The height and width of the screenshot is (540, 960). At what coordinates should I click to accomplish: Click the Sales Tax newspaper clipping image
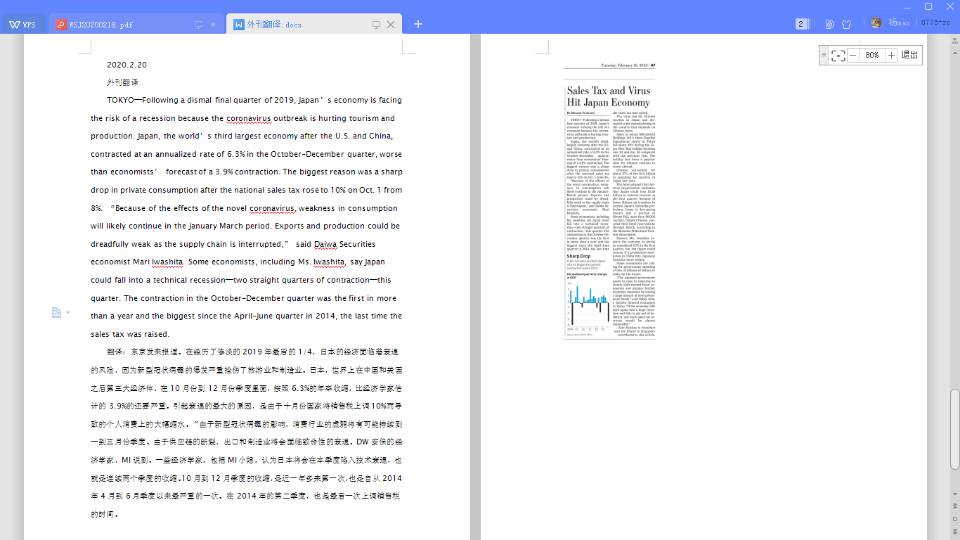pyautogui.click(x=610, y=200)
